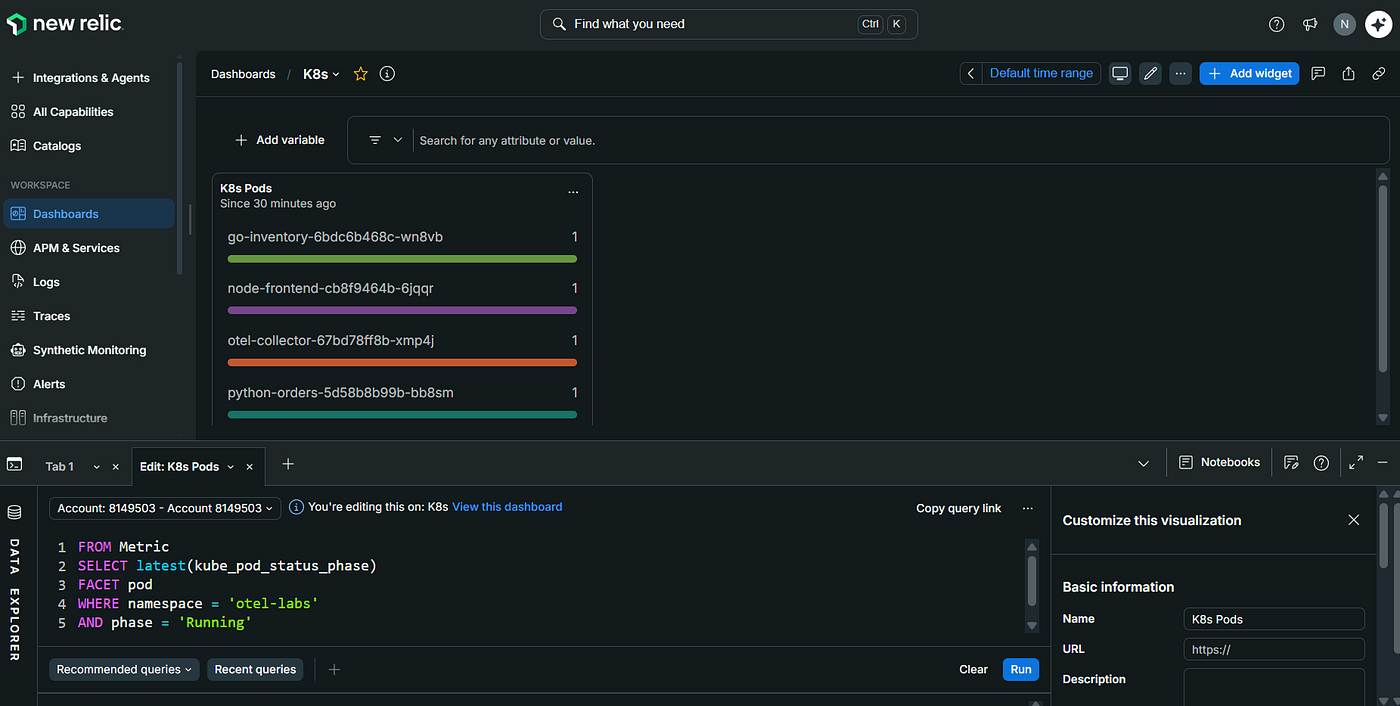
Task: Open Data Explorer database icon
Action: [x=14, y=512]
